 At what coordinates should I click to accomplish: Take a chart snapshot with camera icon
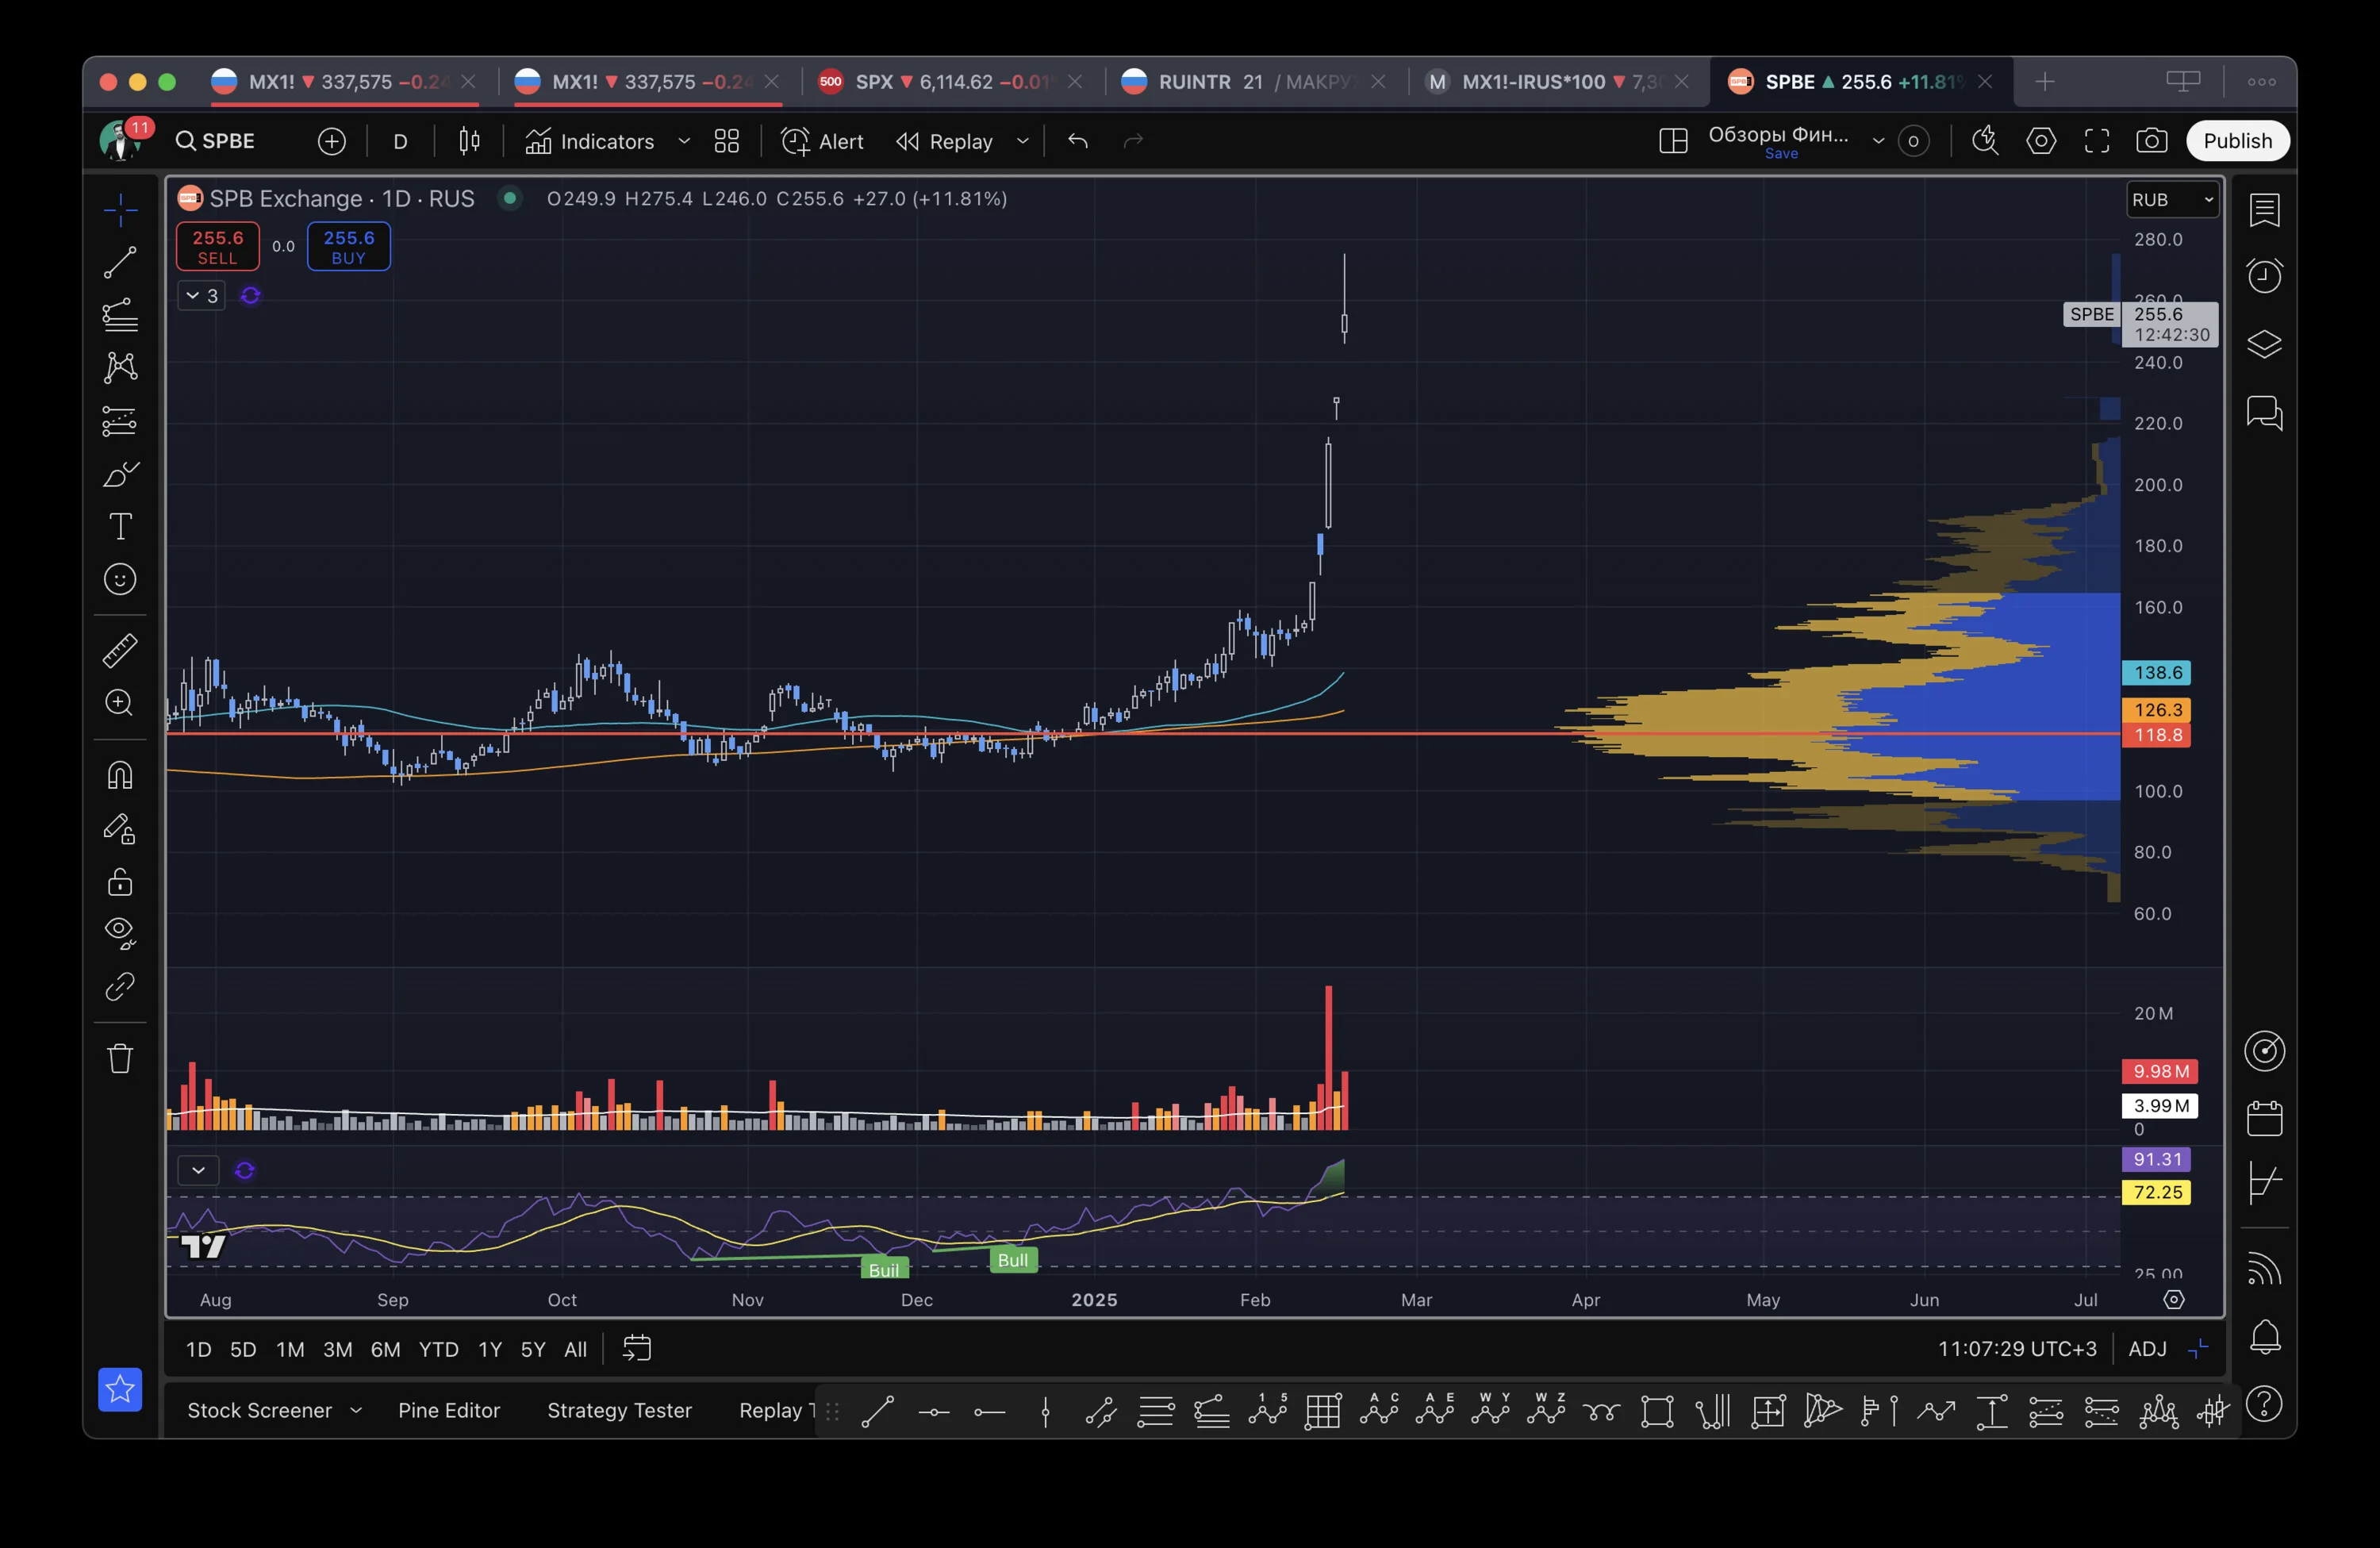(2152, 141)
